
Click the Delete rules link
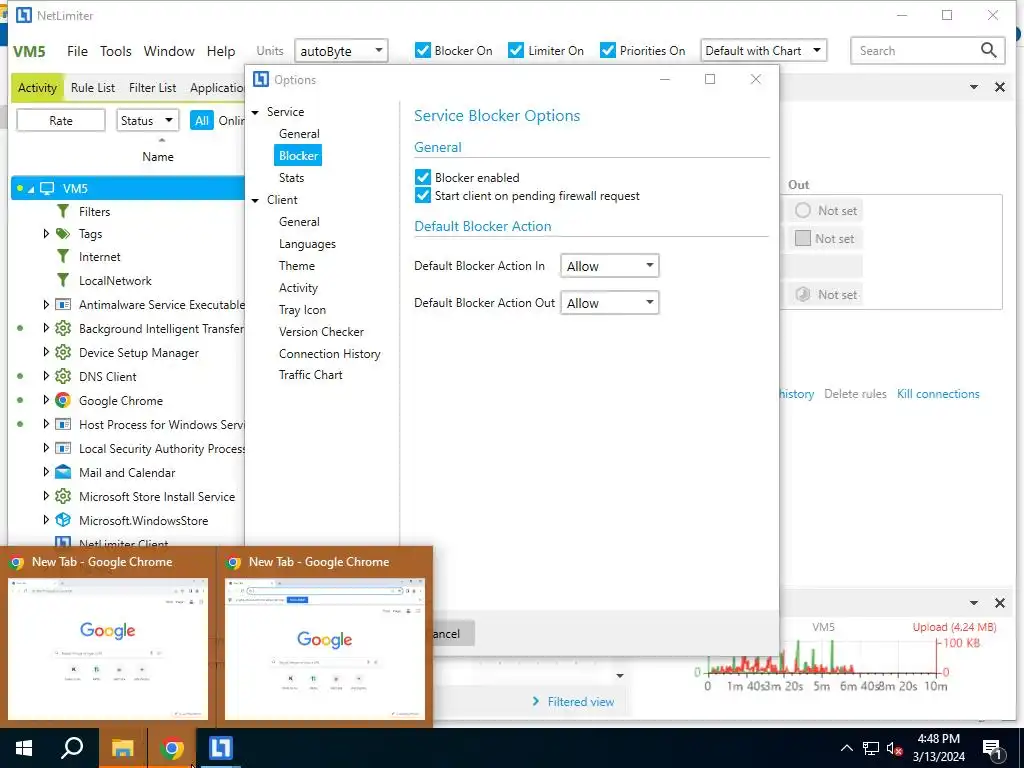(855, 394)
